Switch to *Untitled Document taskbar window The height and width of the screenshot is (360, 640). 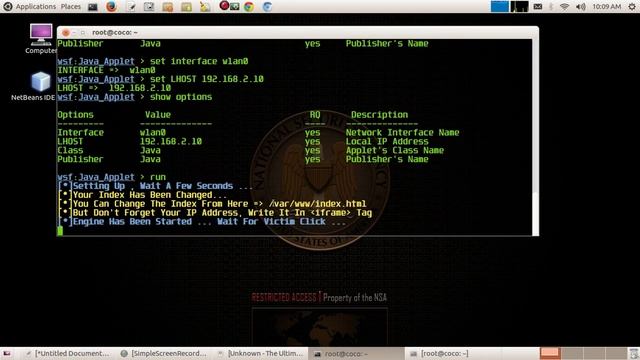pyautogui.click(x=68, y=353)
